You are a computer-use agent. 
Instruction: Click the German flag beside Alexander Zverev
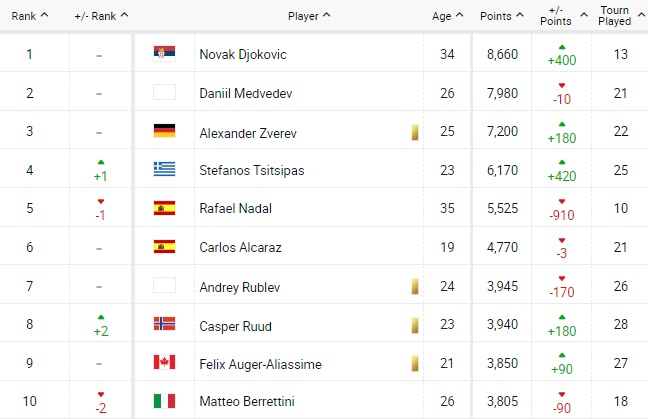[164, 131]
